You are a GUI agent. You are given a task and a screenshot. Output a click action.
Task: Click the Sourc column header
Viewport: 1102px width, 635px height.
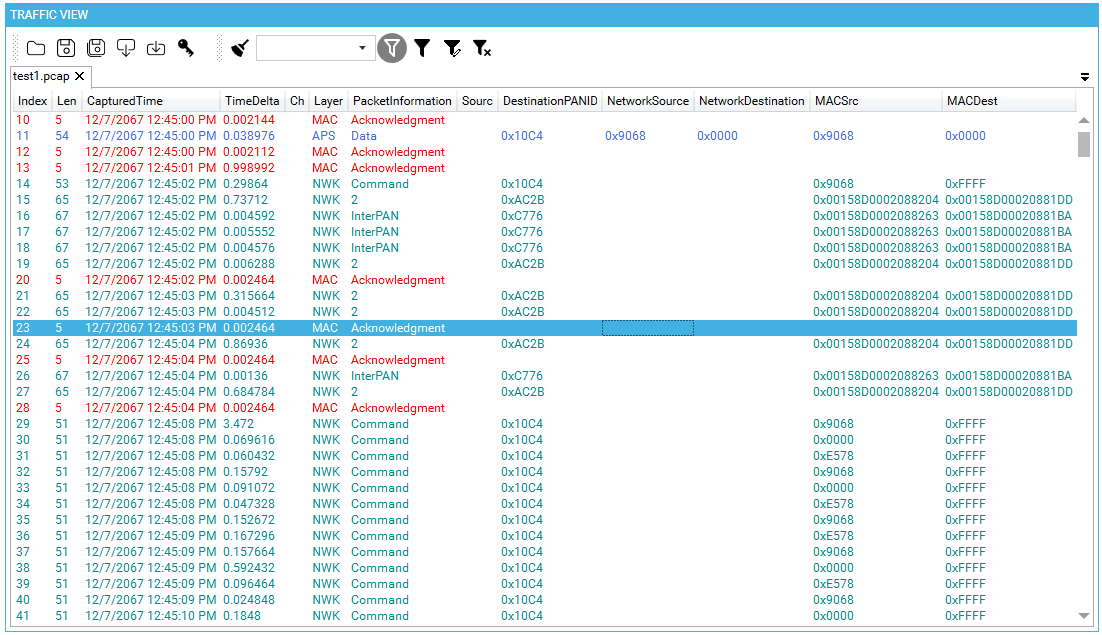click(477, 101)
